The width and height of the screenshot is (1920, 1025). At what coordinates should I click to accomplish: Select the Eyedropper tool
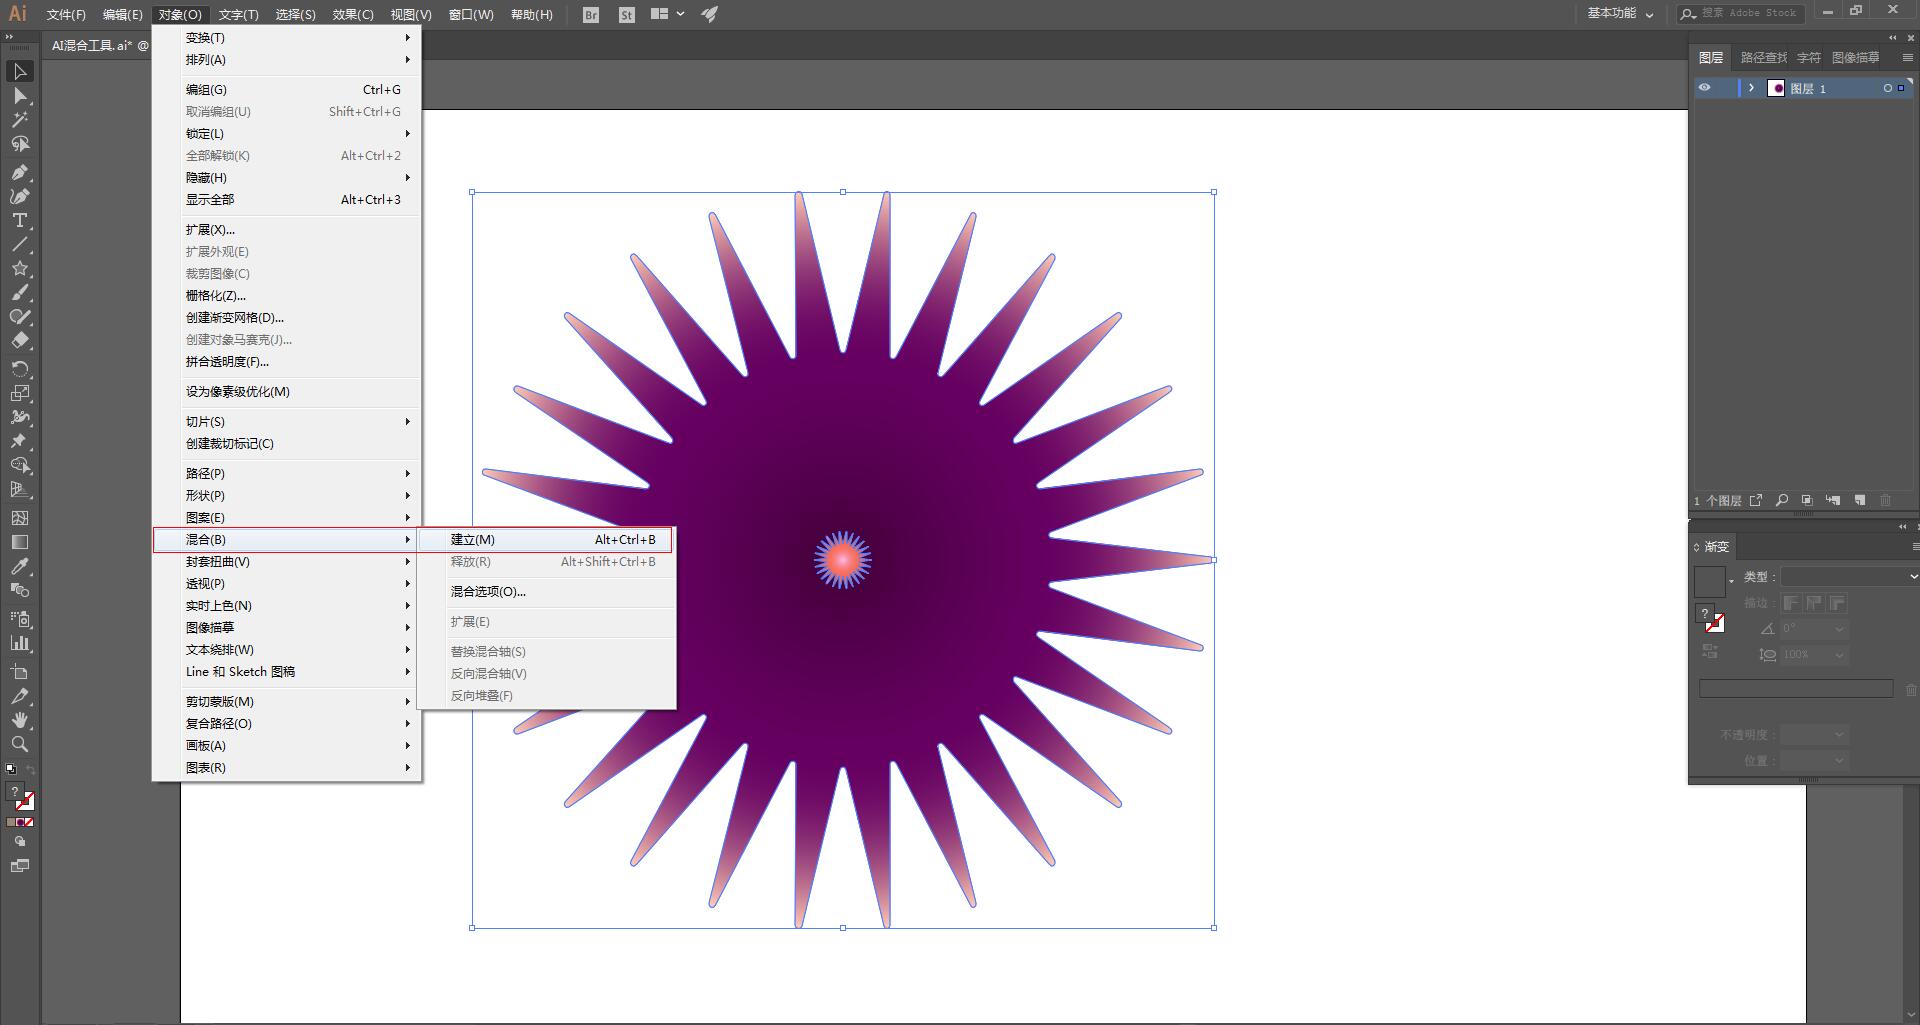coord(19,566)
